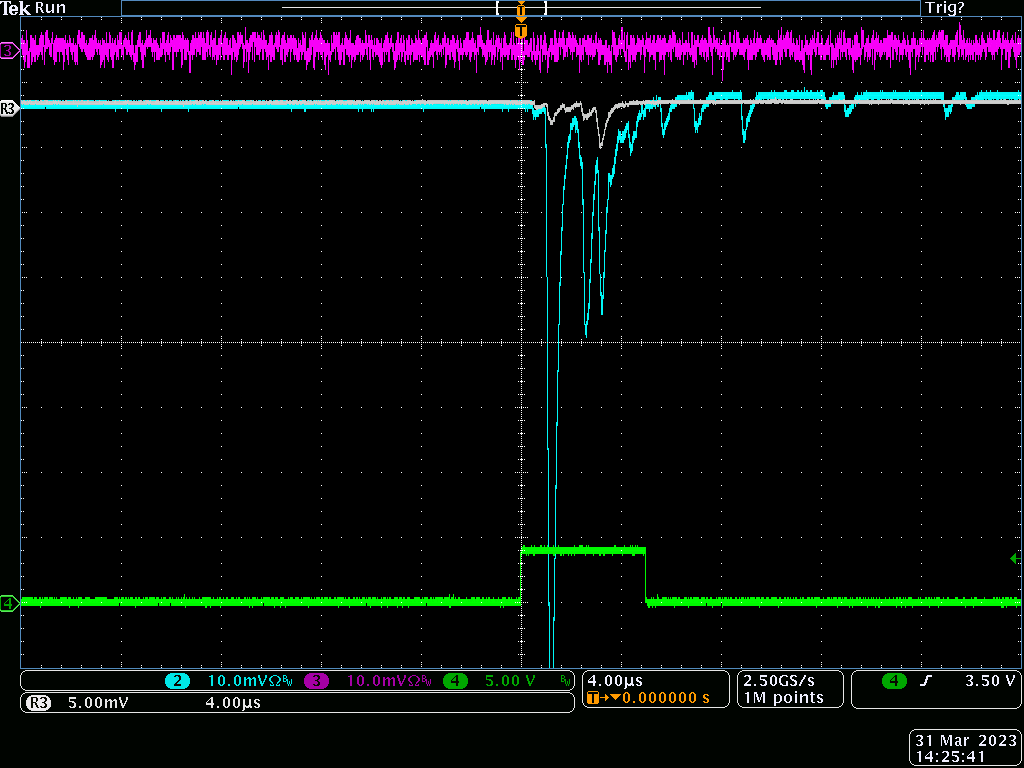The height and width of the screenshot is (768, 1024).
Task: Click the trigger source channel 4 badge
Action: (x=894, y=681)
